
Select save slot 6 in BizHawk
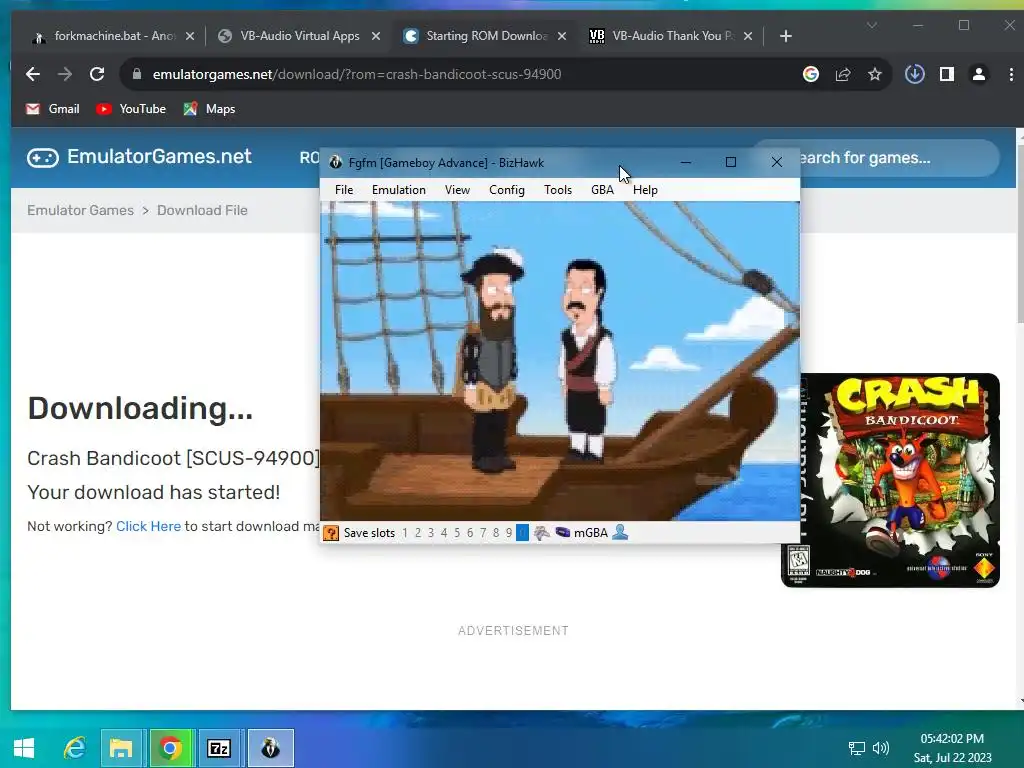(470, 533)
